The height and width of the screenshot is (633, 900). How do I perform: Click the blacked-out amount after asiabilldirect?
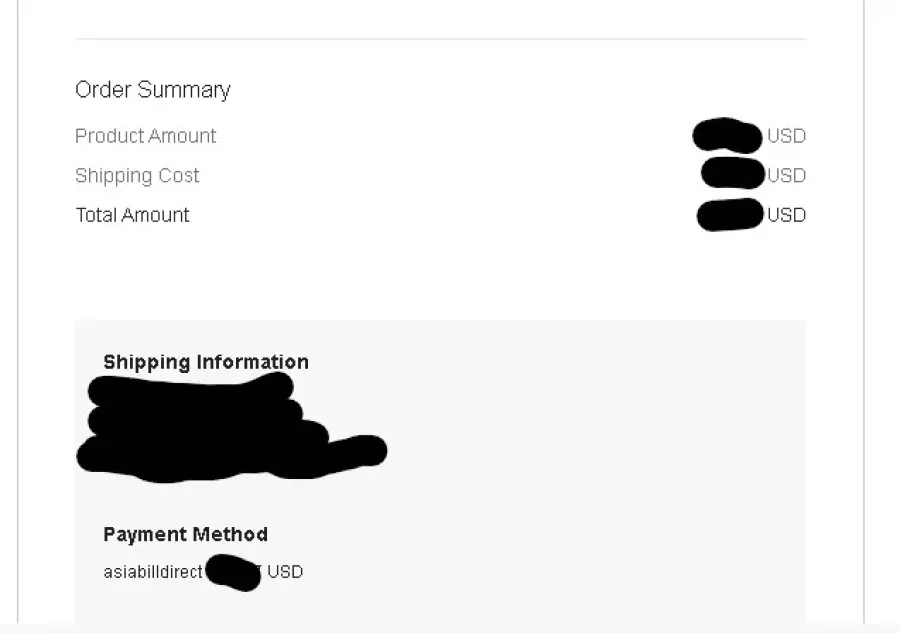tap(233, 572)
